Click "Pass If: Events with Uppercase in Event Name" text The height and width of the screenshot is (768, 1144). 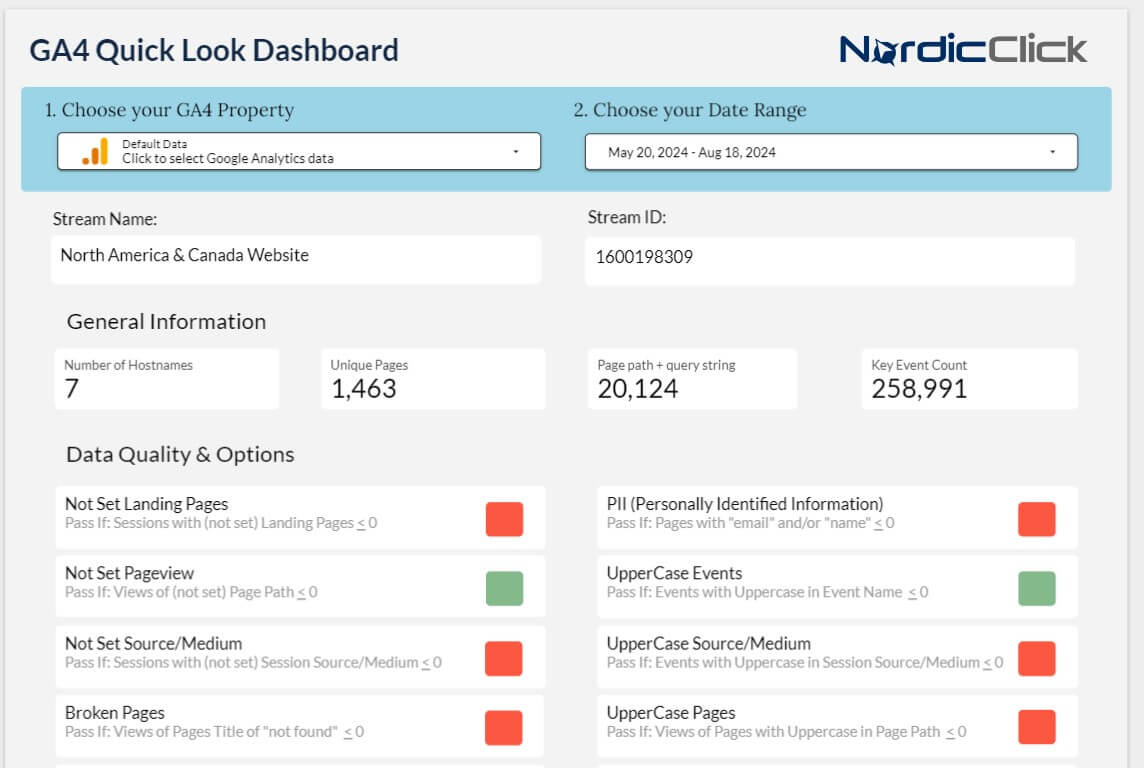tap(768, 592)
